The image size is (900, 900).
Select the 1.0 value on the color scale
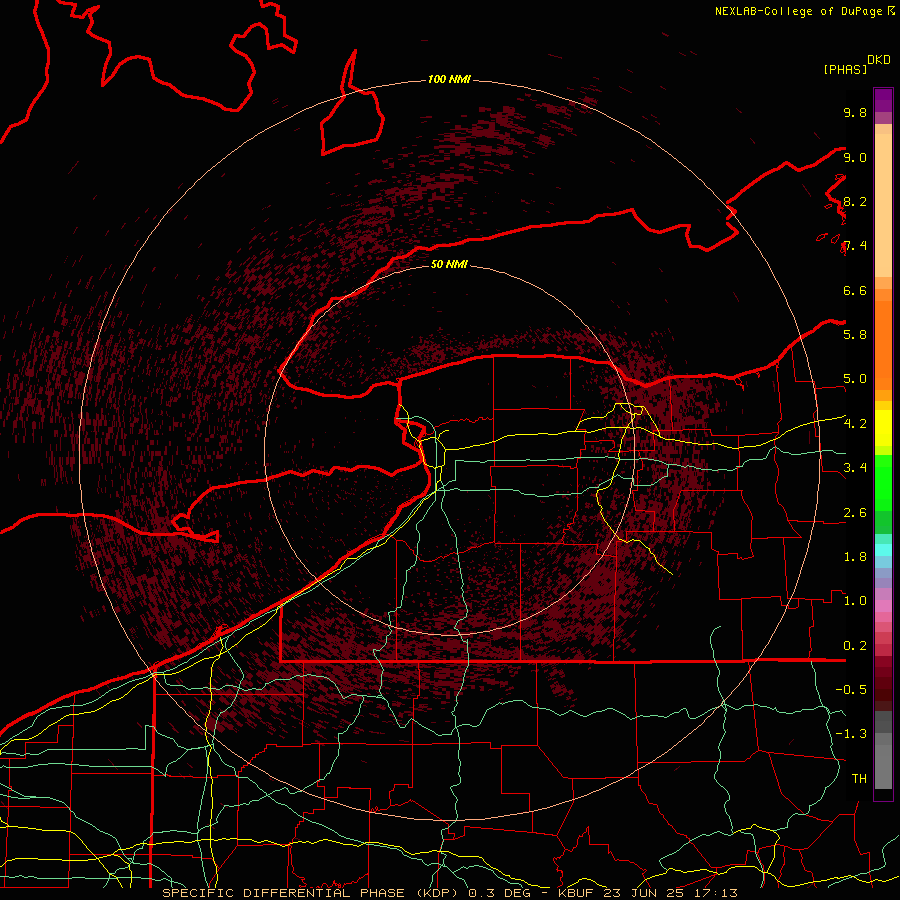point(855,601)
